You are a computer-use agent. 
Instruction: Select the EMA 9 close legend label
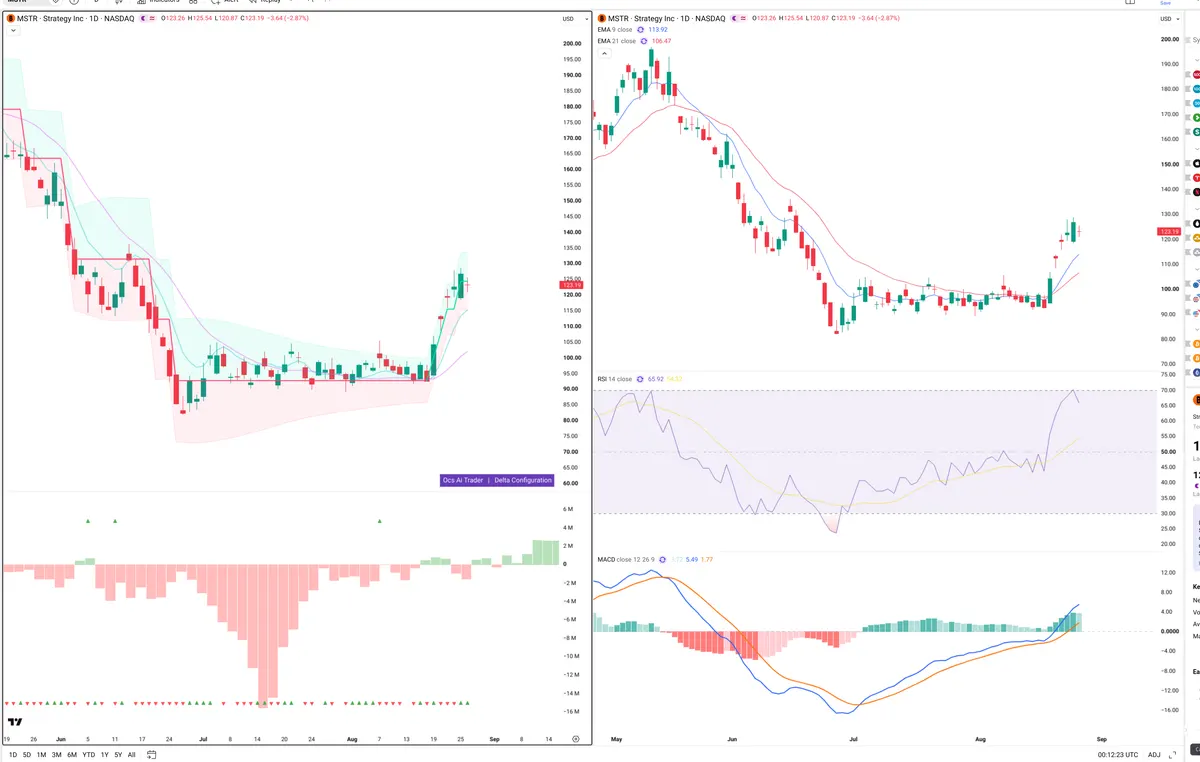click(x=615, y=30)
